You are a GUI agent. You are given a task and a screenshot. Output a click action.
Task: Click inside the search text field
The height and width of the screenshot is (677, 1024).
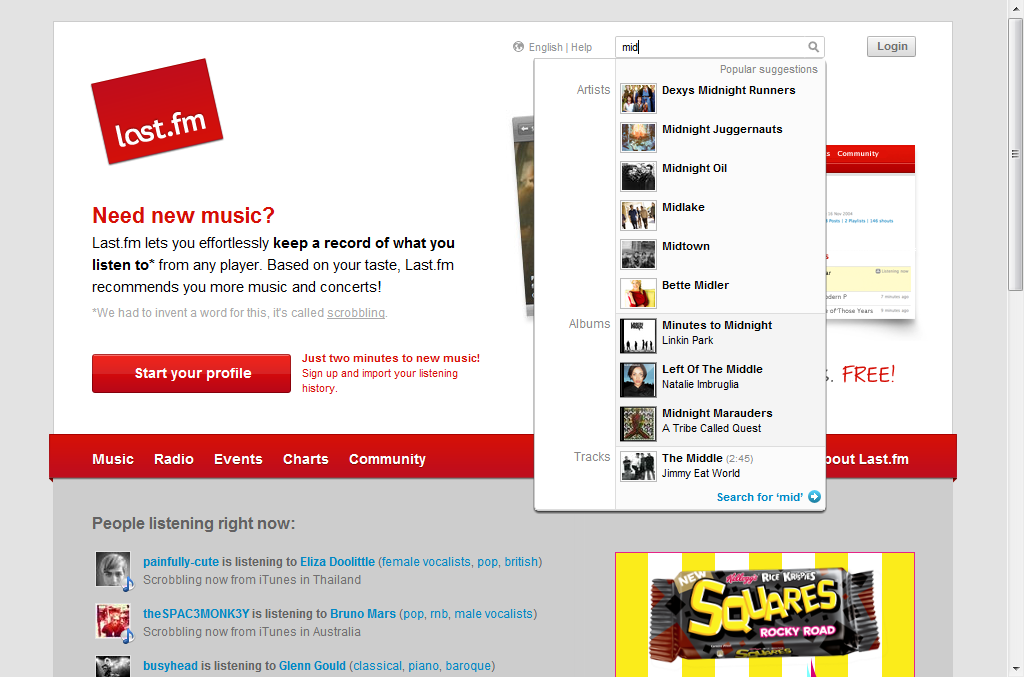click(x=712, y=47)
